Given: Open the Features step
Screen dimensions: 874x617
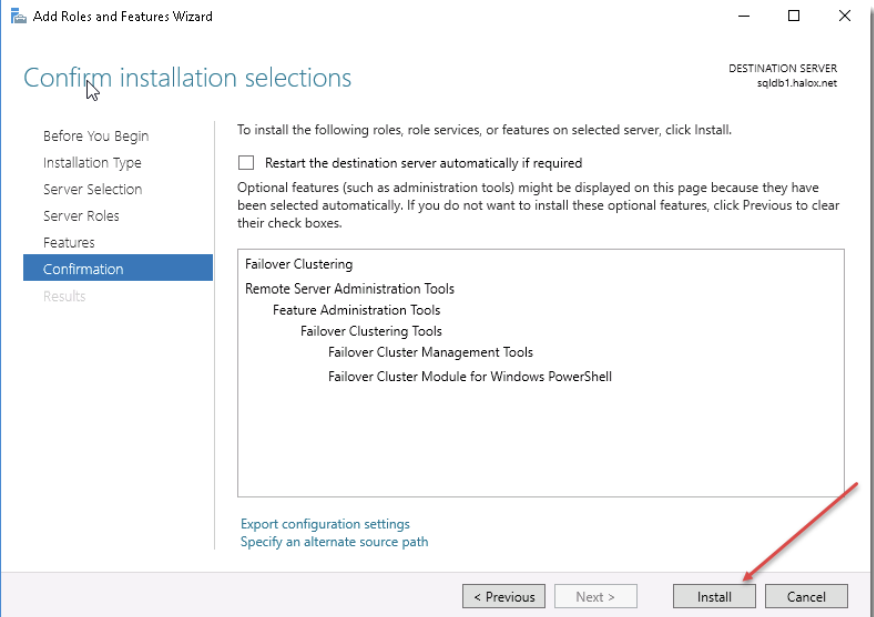Looking at the screenshot, I should [69, 242].
